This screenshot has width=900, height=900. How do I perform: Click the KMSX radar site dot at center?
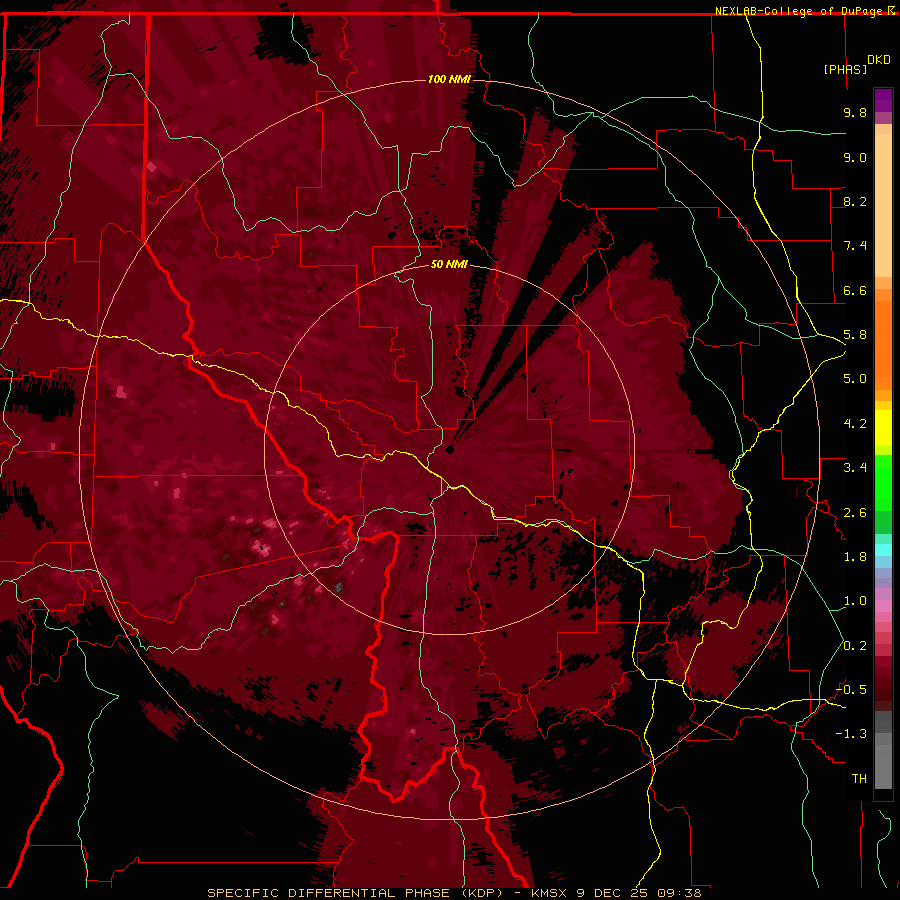coord(450,450)
